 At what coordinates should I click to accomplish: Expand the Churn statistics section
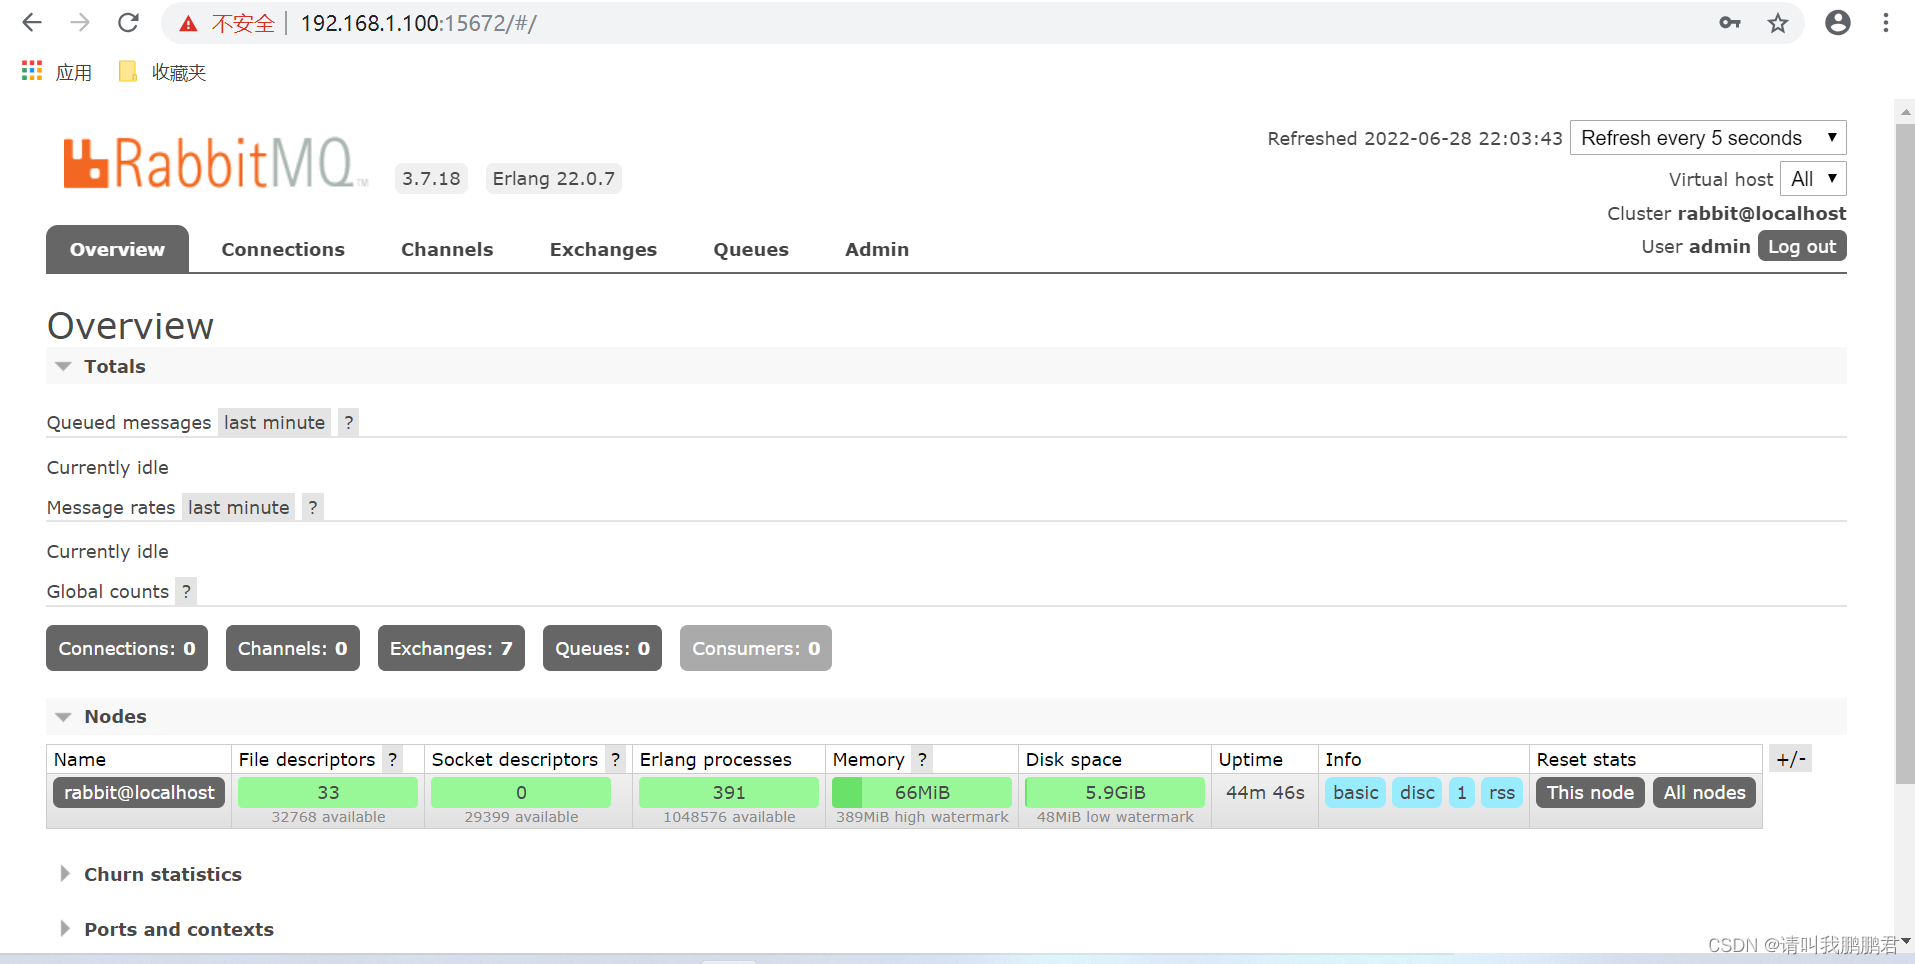point(163,873)
